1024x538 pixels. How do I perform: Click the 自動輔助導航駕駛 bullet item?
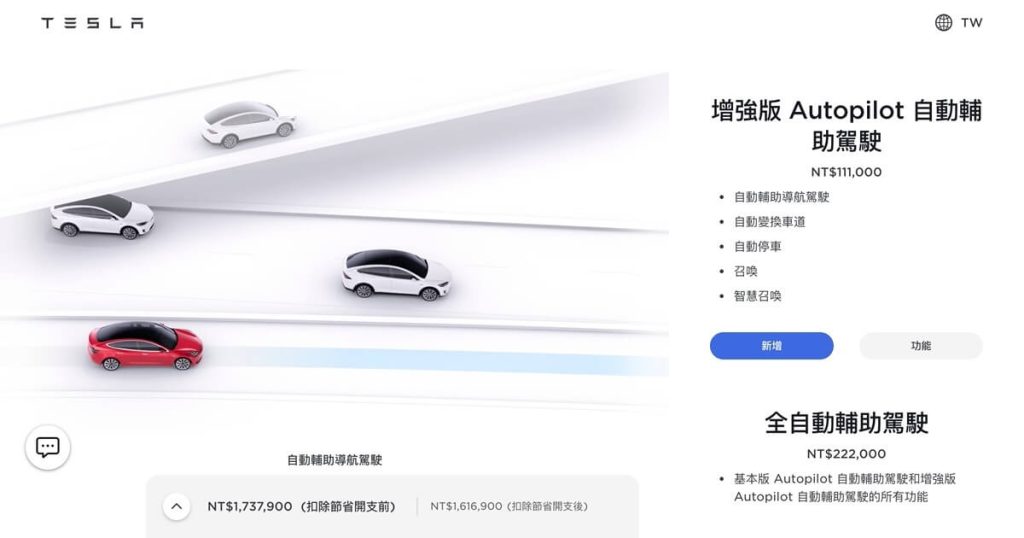781,197
